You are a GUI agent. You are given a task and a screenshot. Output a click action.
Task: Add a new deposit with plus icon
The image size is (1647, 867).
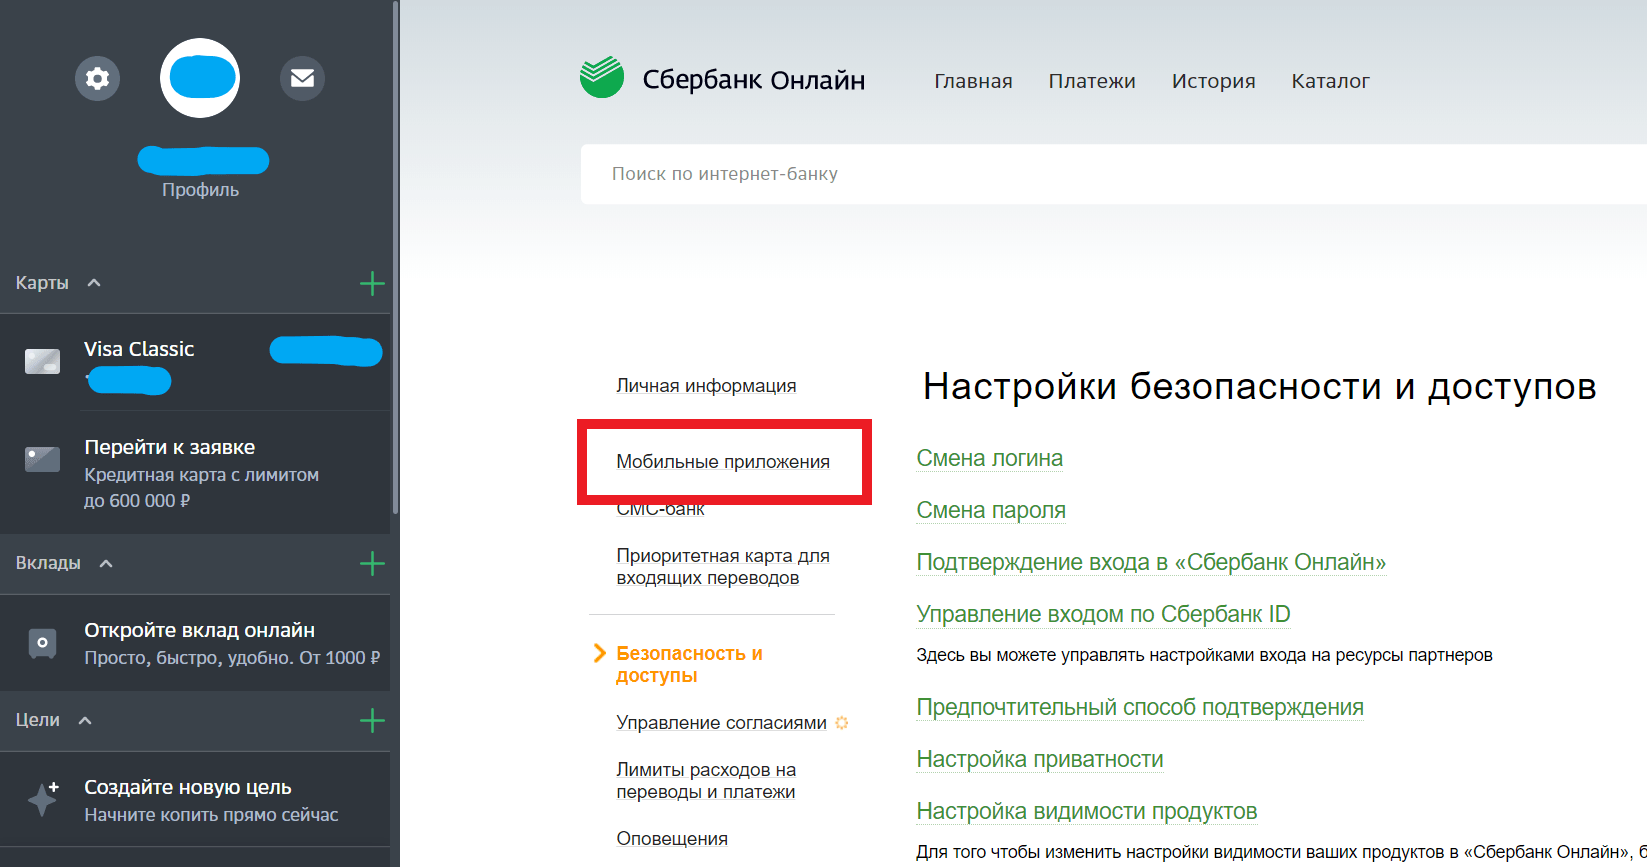pyautogui.click(x=372, y=564)
